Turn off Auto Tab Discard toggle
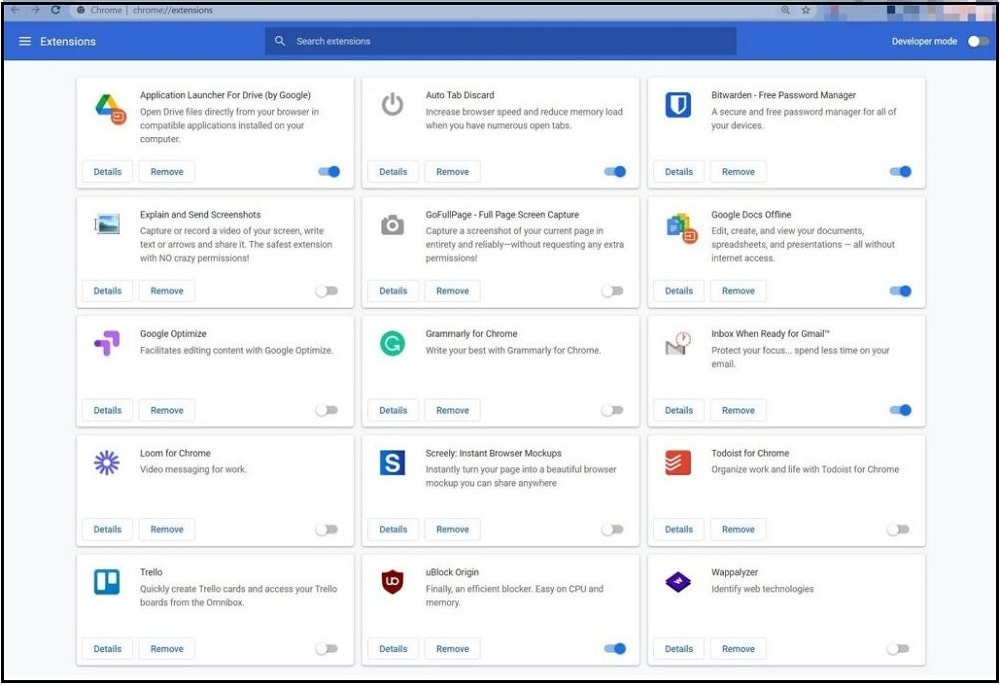Image resolution: width=1000 pixels, height=685 pixels. coord(615,172)
